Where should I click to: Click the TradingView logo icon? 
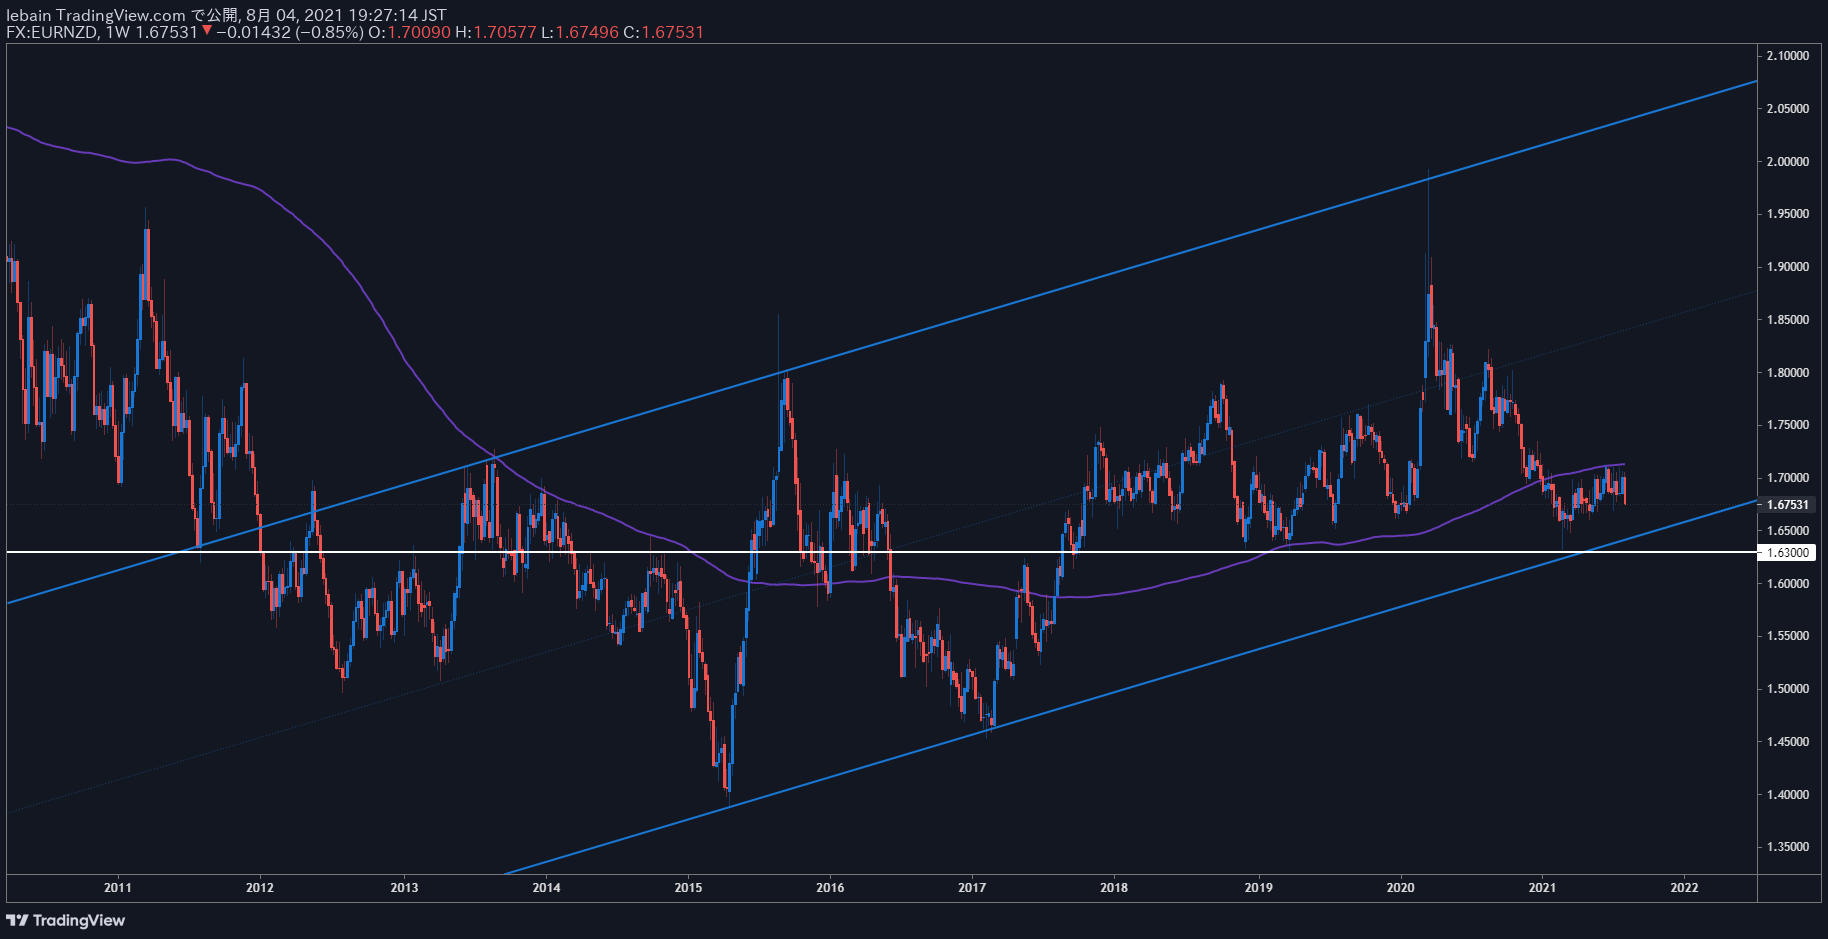click(x=17, y=920)
